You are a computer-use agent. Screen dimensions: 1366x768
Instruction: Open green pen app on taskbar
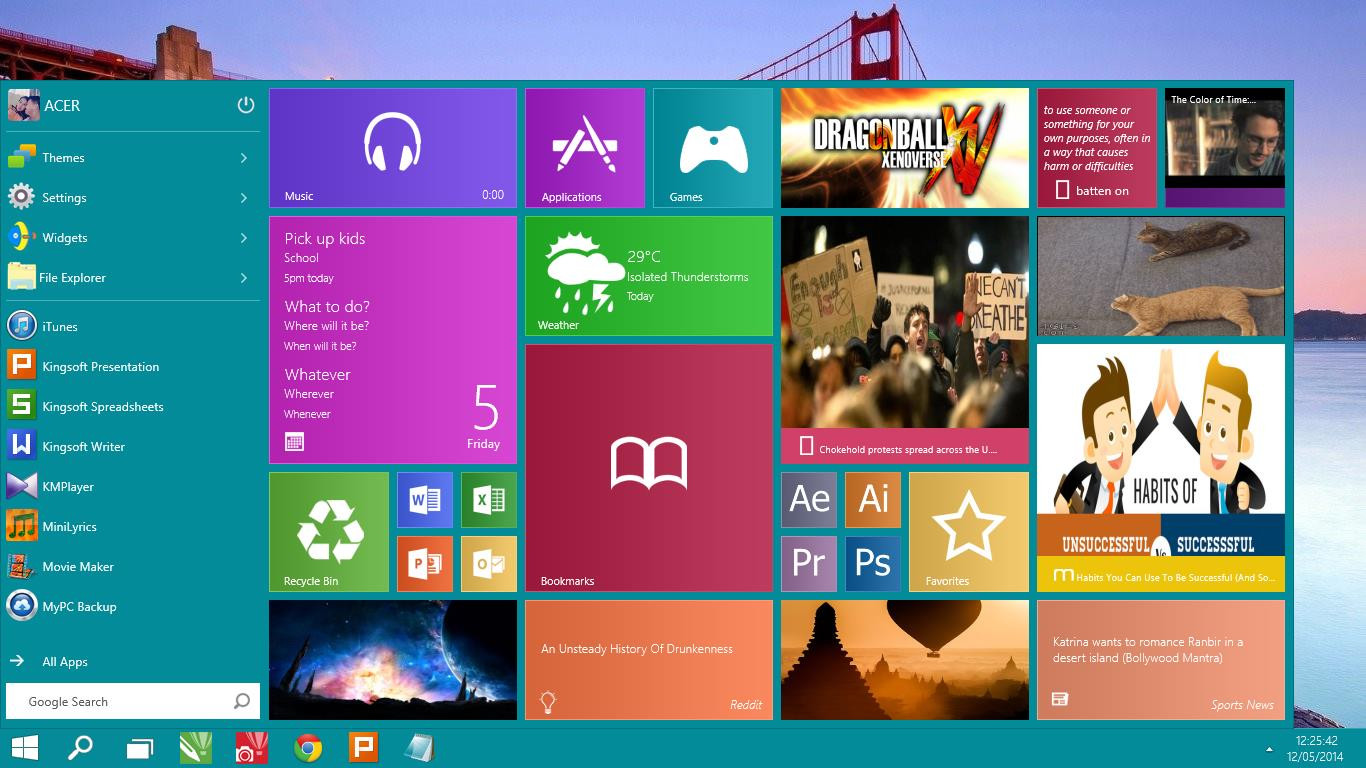tap(196, 748)
